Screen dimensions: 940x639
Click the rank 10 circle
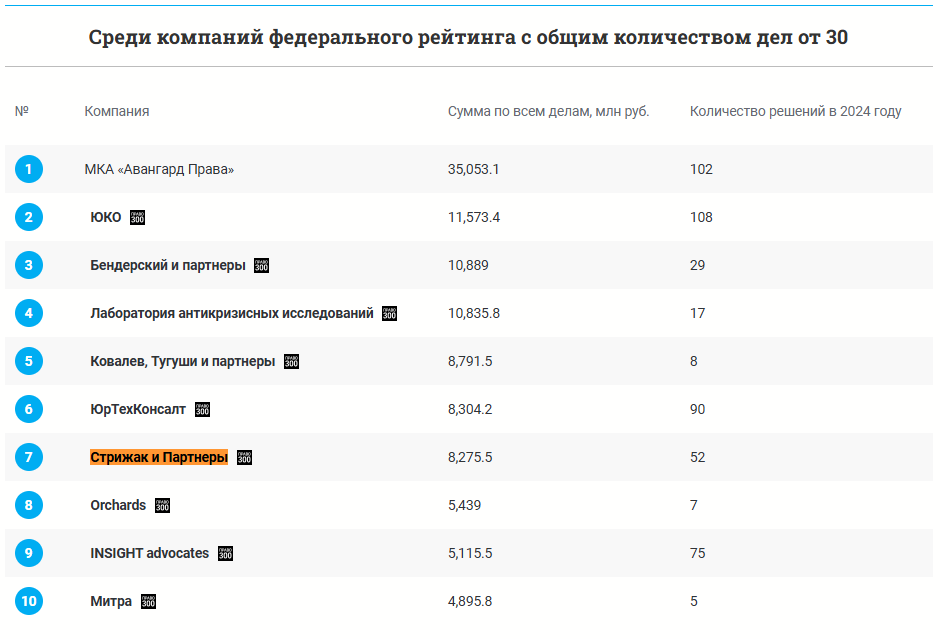29,601
